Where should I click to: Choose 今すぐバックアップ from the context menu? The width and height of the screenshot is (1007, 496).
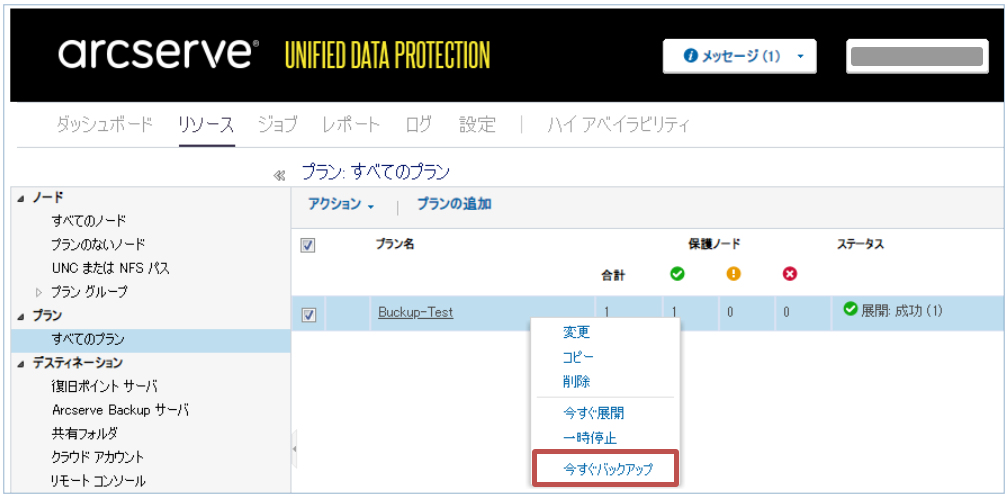[608, 469]
